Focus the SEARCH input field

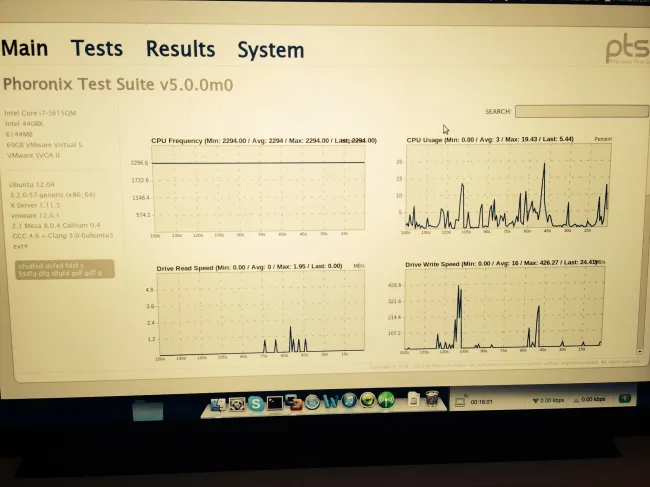(582, 111)
